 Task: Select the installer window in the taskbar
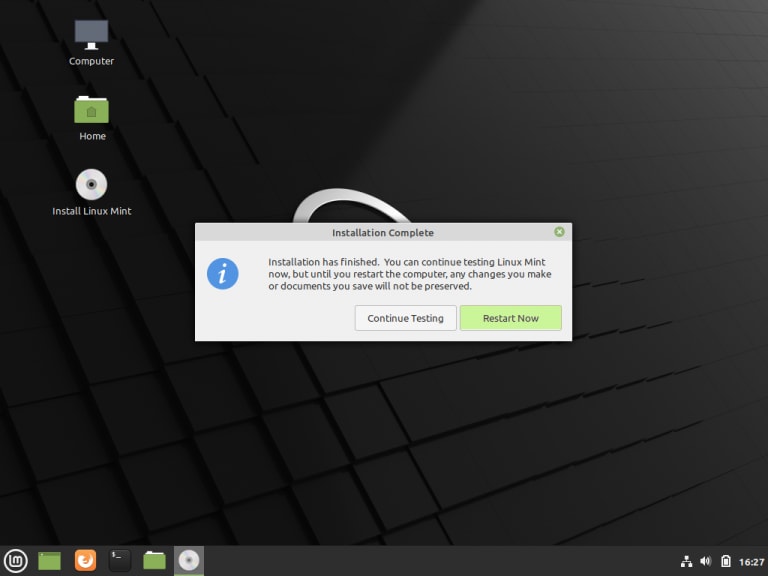click(189, 560)
